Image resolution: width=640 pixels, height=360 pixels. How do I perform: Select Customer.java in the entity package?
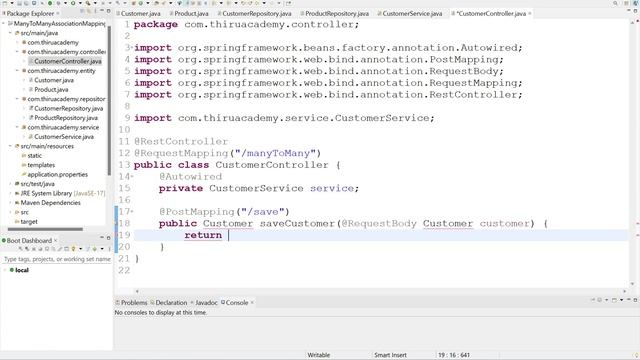(54, 80)
